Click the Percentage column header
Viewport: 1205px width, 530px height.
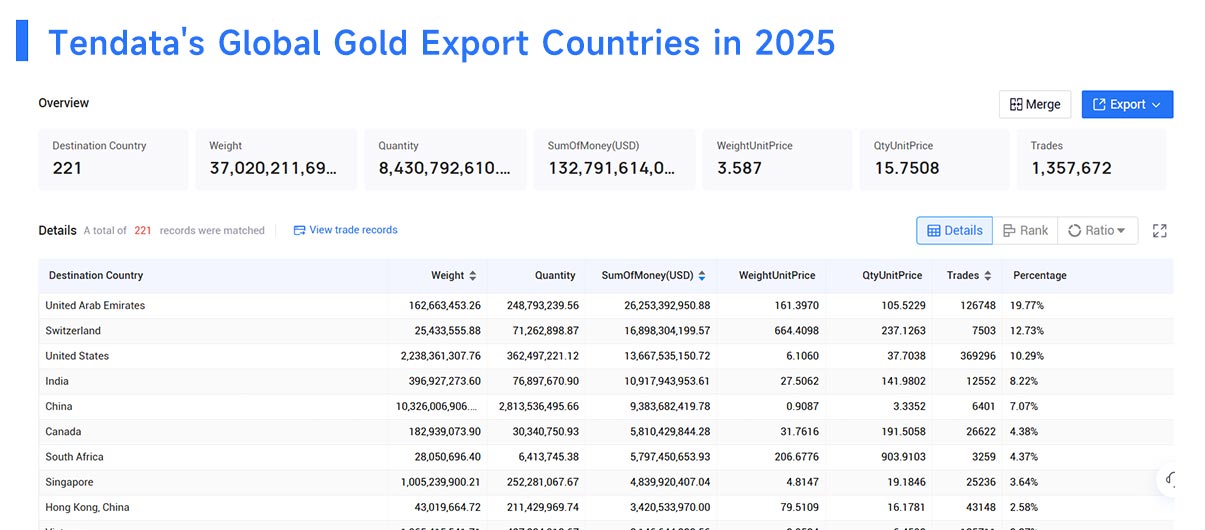click(1040, 275)
